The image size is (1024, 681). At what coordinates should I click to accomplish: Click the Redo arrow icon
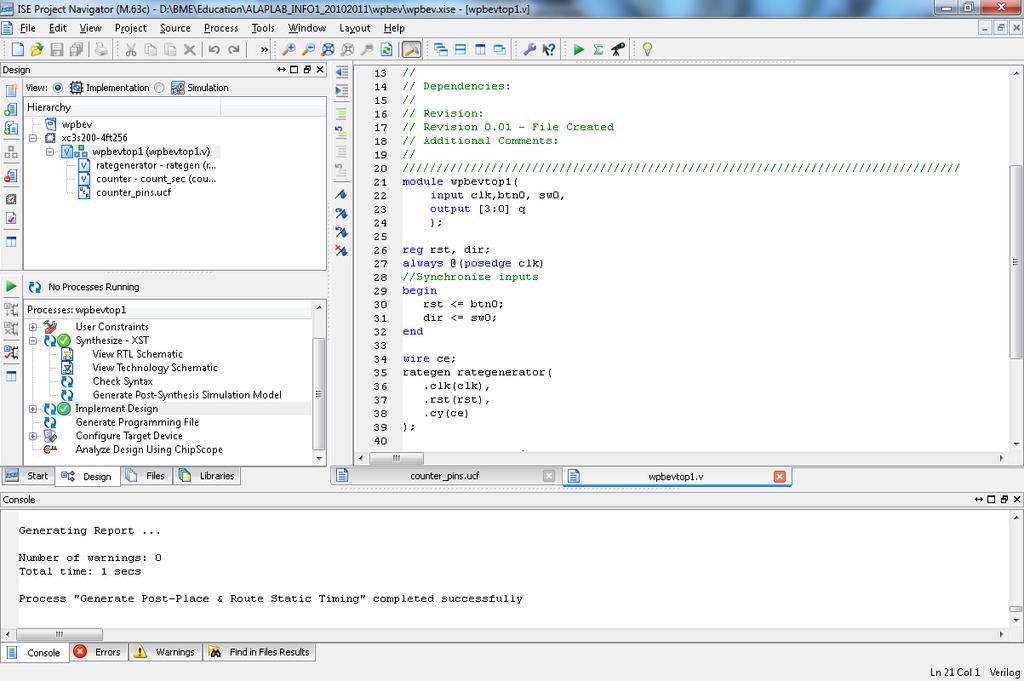point(234,50)
